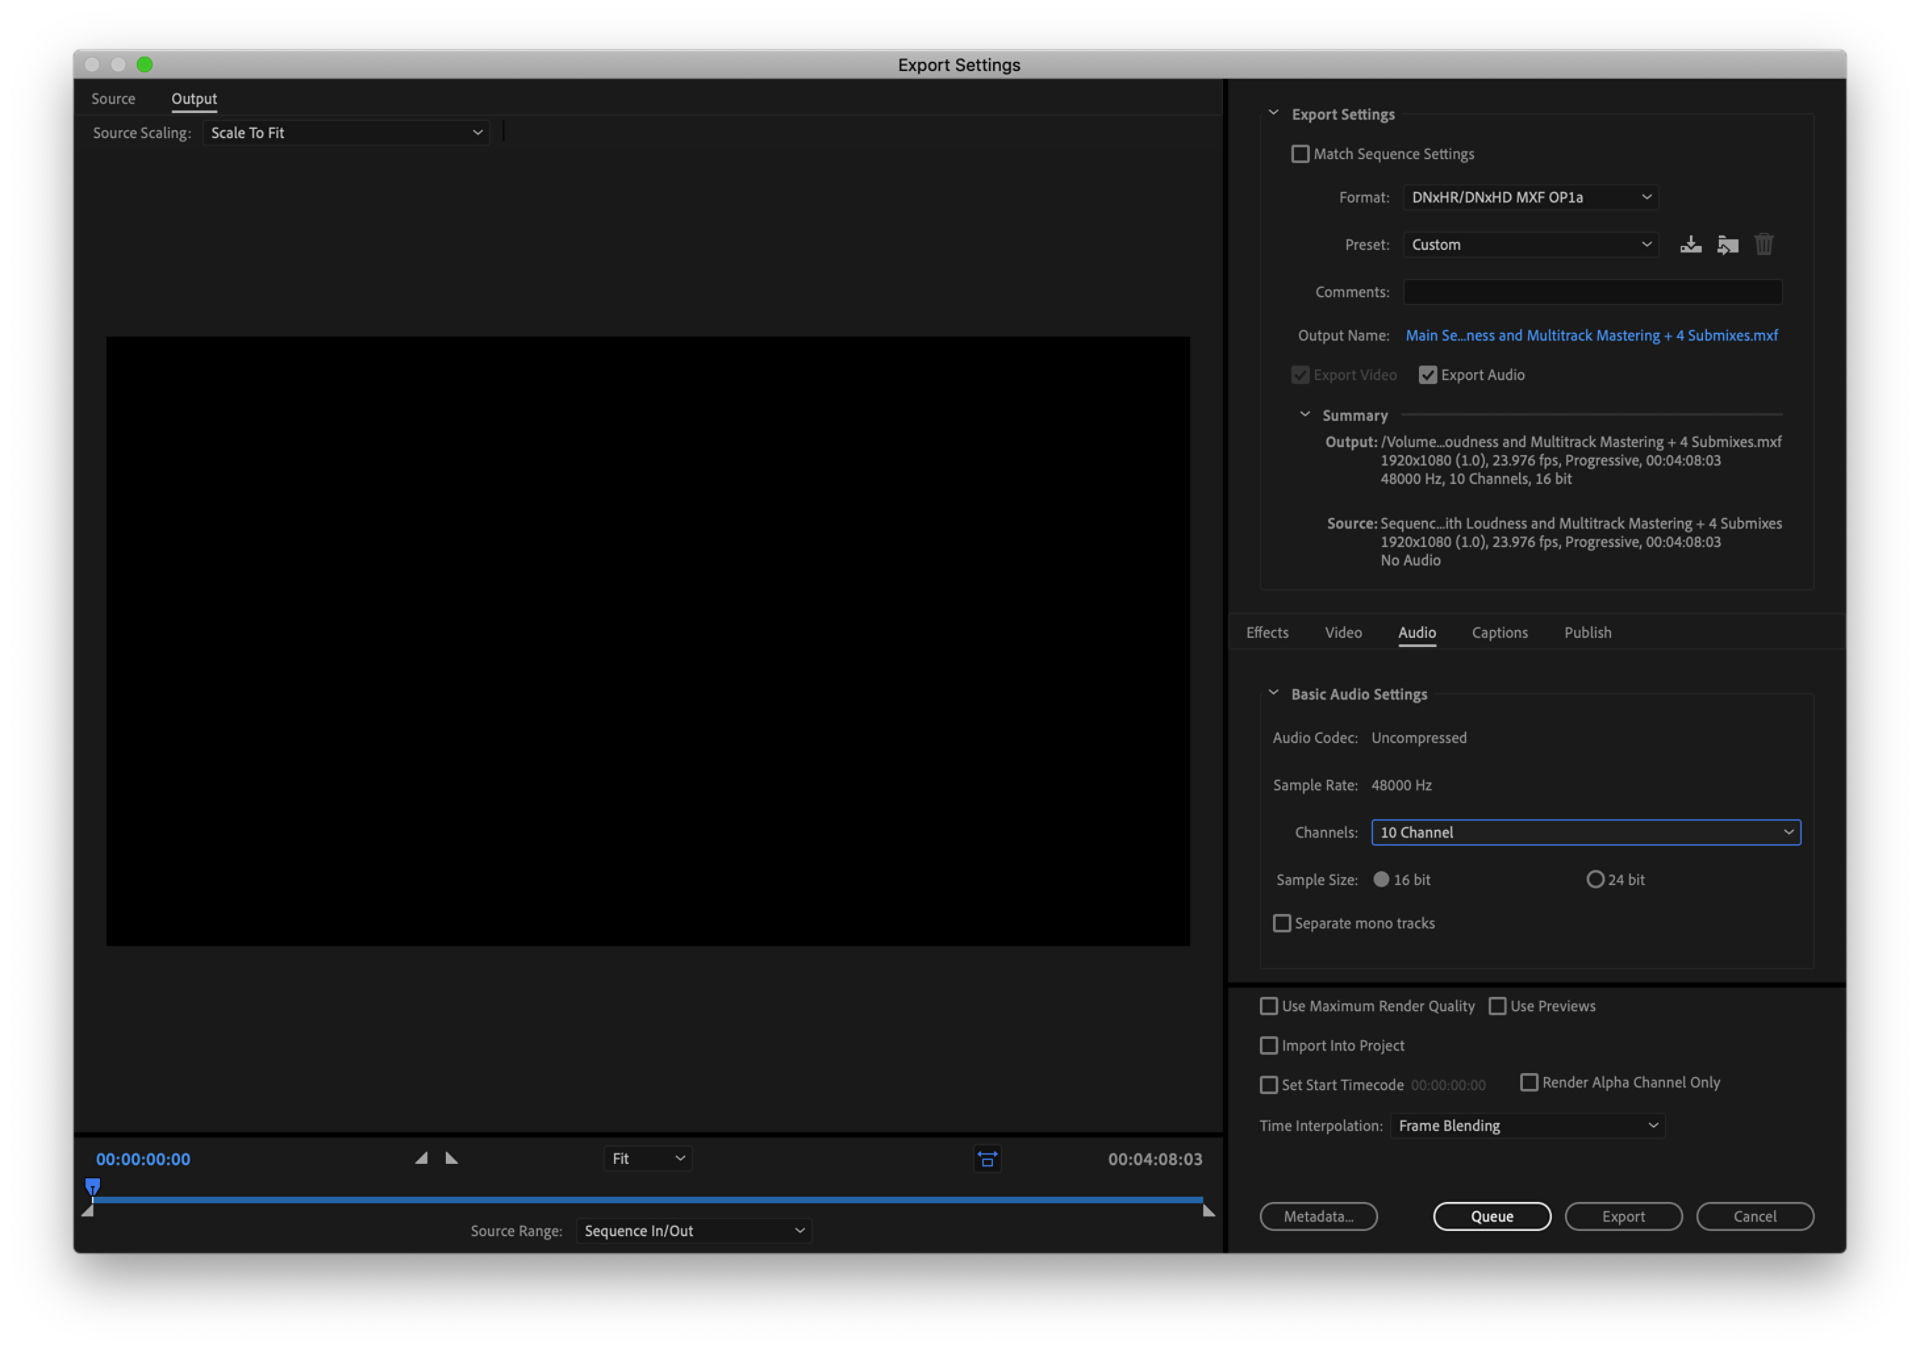The height and width of the screenshot is (1351, 1920).
Task: Collapse the Basic Audio Settings section
Action: point(1273,692)
